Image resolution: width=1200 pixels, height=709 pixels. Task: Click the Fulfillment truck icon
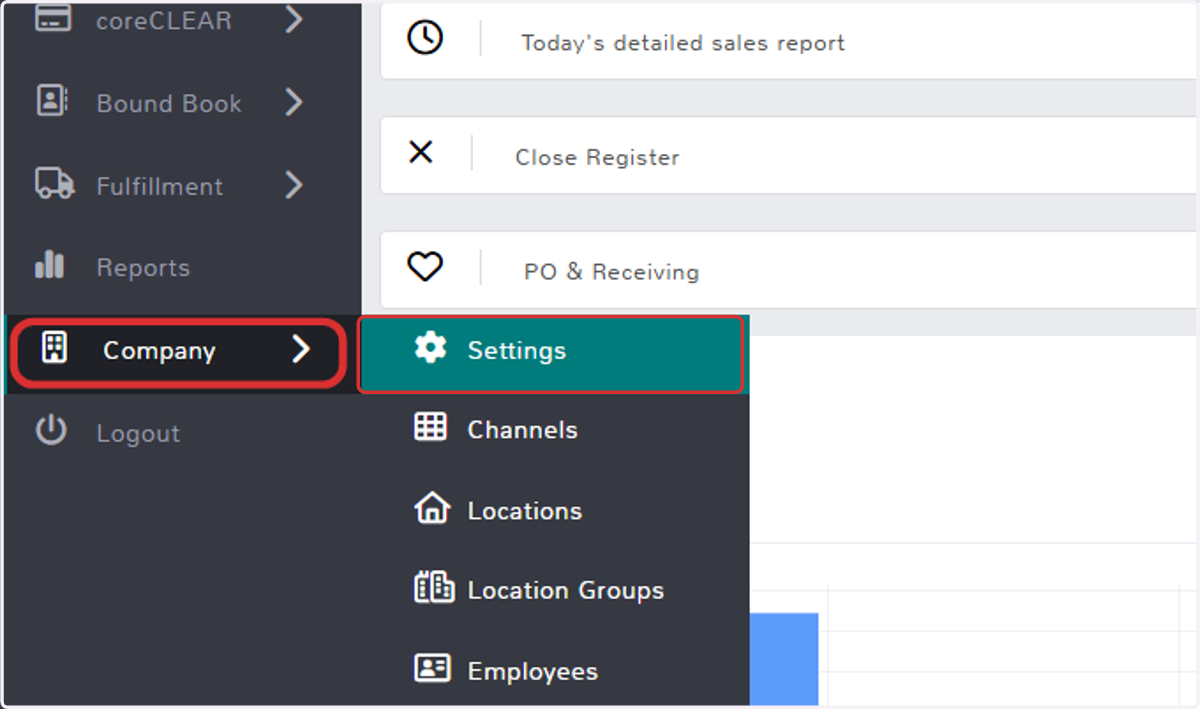[54, 184]
